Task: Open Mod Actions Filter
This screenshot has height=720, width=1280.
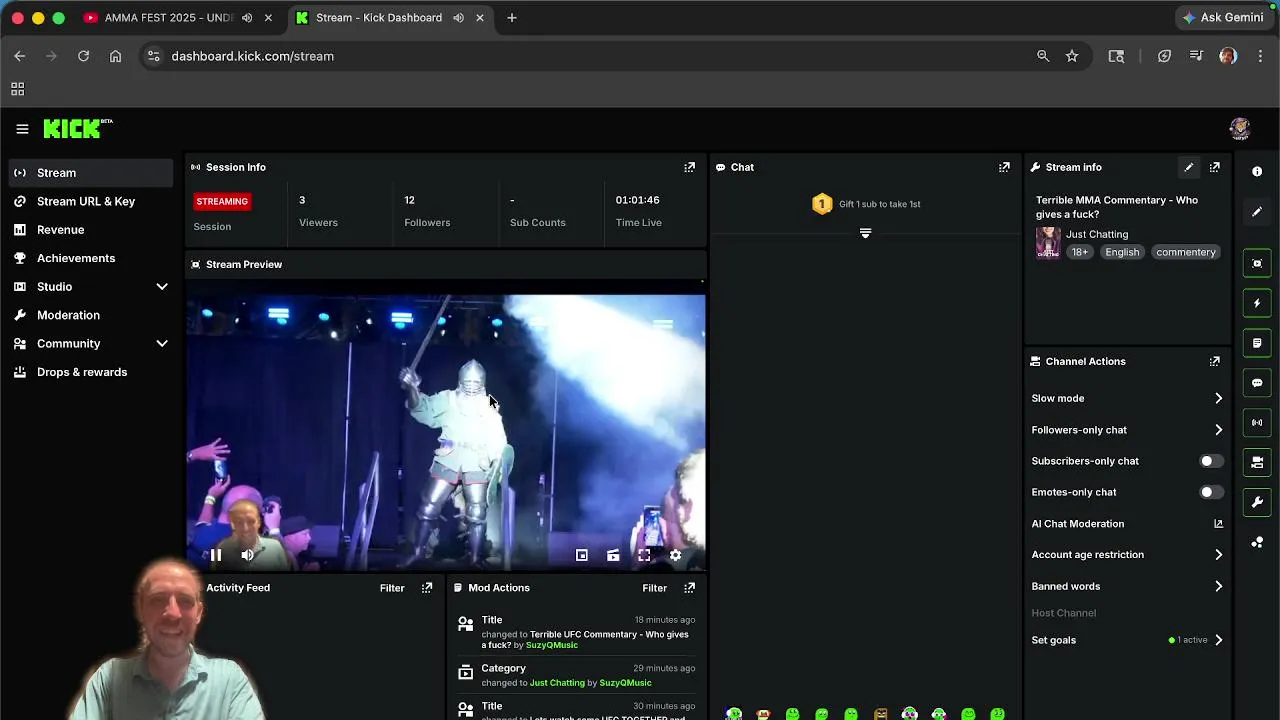Action: pyautogui.click(x=654, y=588)
